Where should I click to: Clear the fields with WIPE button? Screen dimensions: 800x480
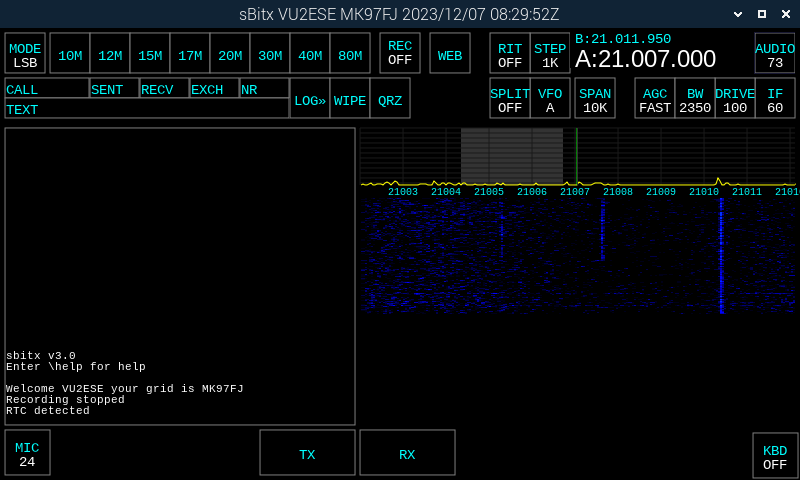(x=350, y=98)
